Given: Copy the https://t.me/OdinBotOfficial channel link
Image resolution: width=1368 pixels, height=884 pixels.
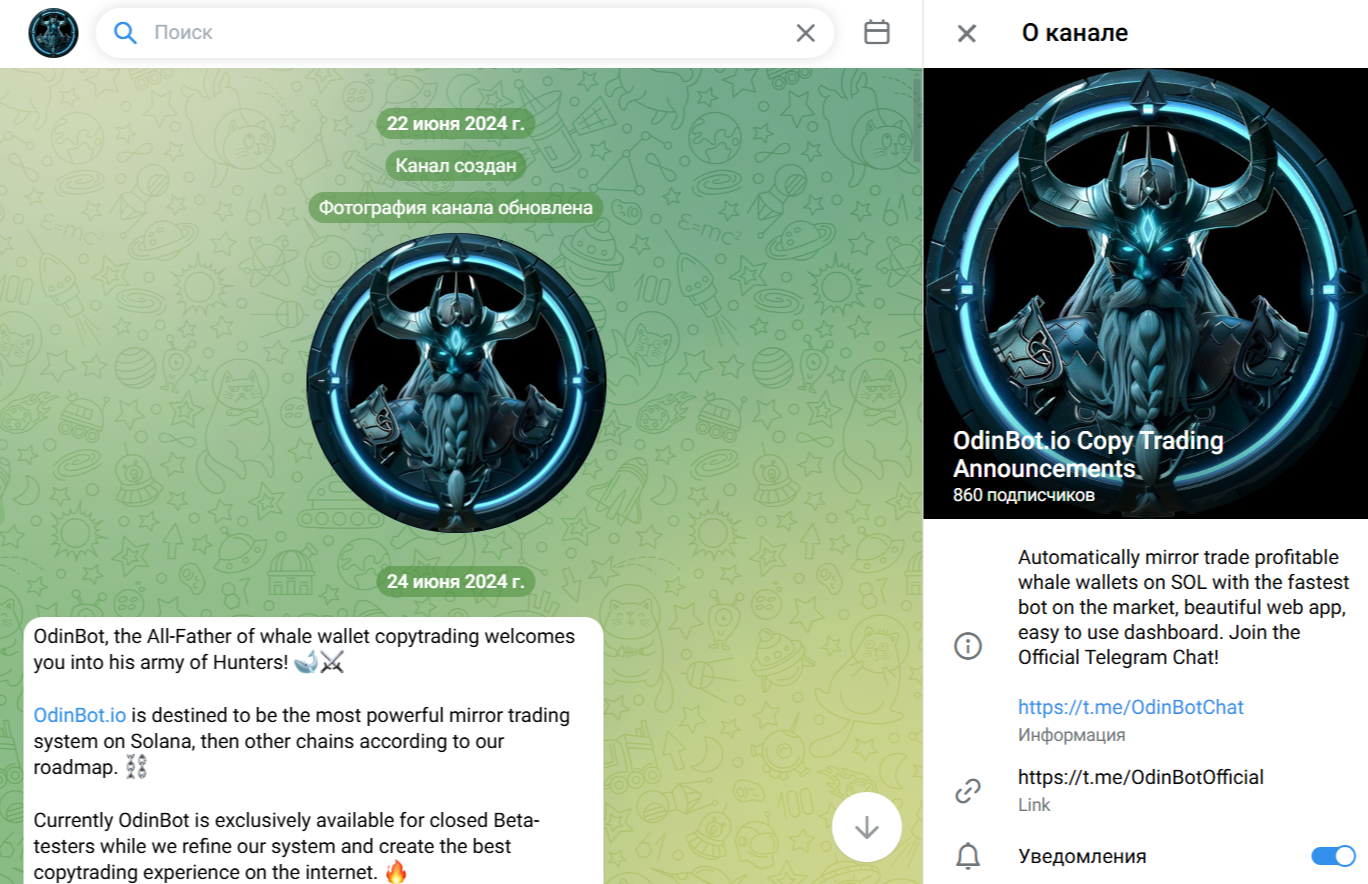Looking at the screenshot, I should 1141,777.
